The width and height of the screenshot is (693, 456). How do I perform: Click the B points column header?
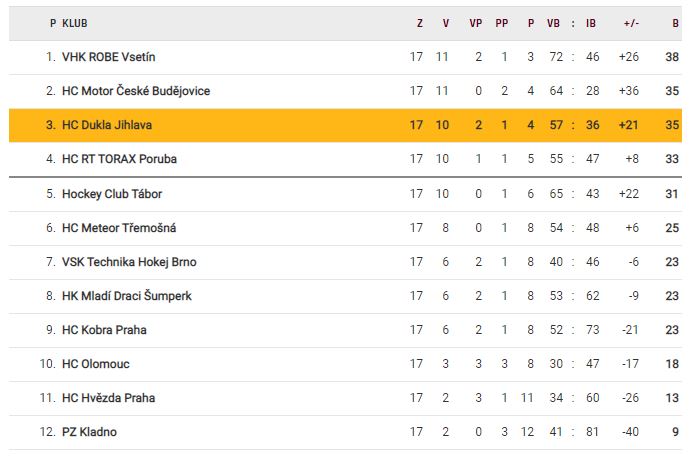click(x=676, y=23)
